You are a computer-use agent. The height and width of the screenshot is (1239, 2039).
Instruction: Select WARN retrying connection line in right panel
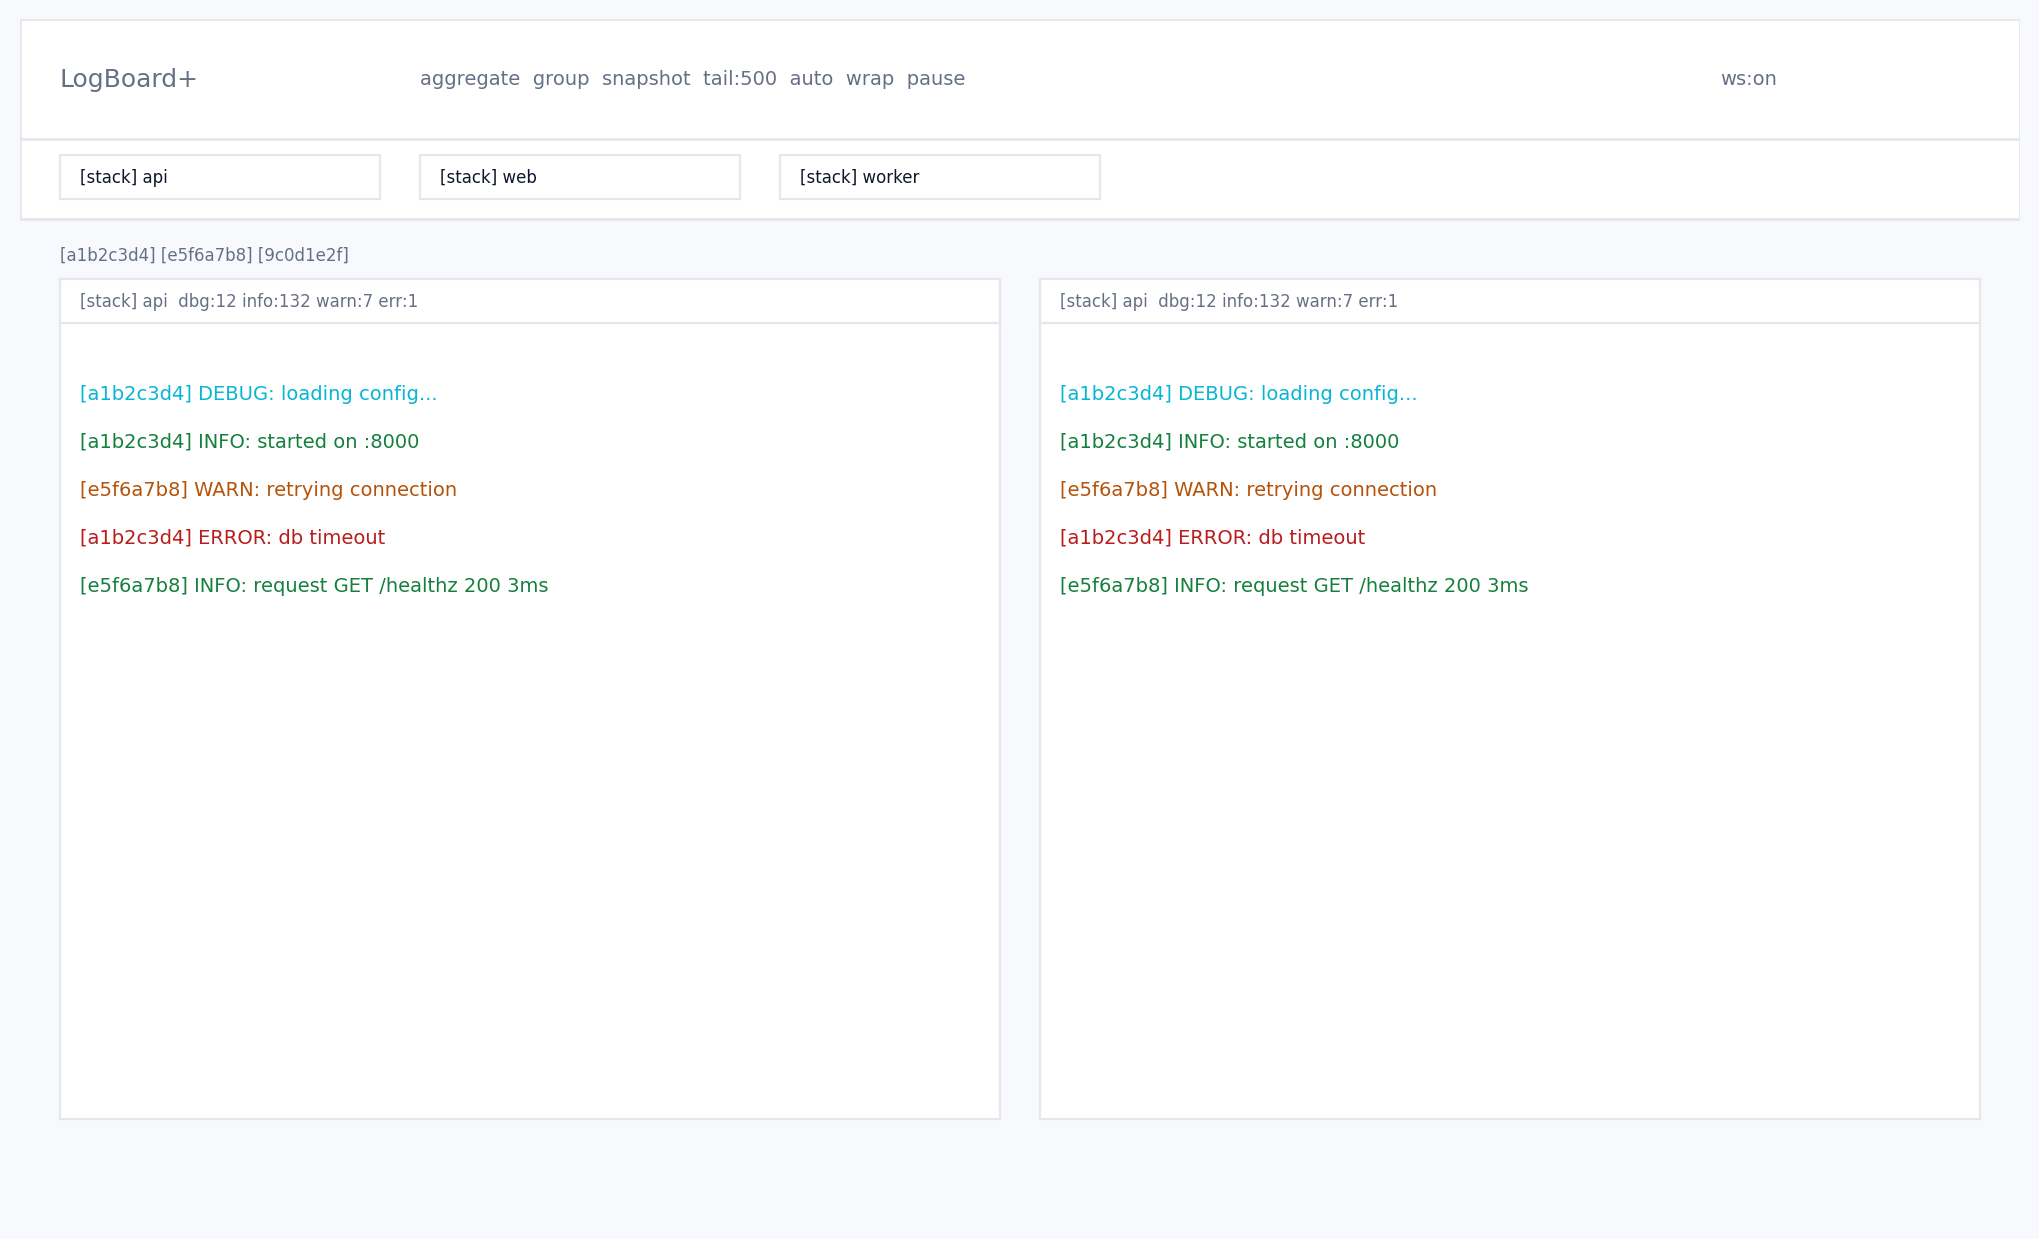(1247, 490)
